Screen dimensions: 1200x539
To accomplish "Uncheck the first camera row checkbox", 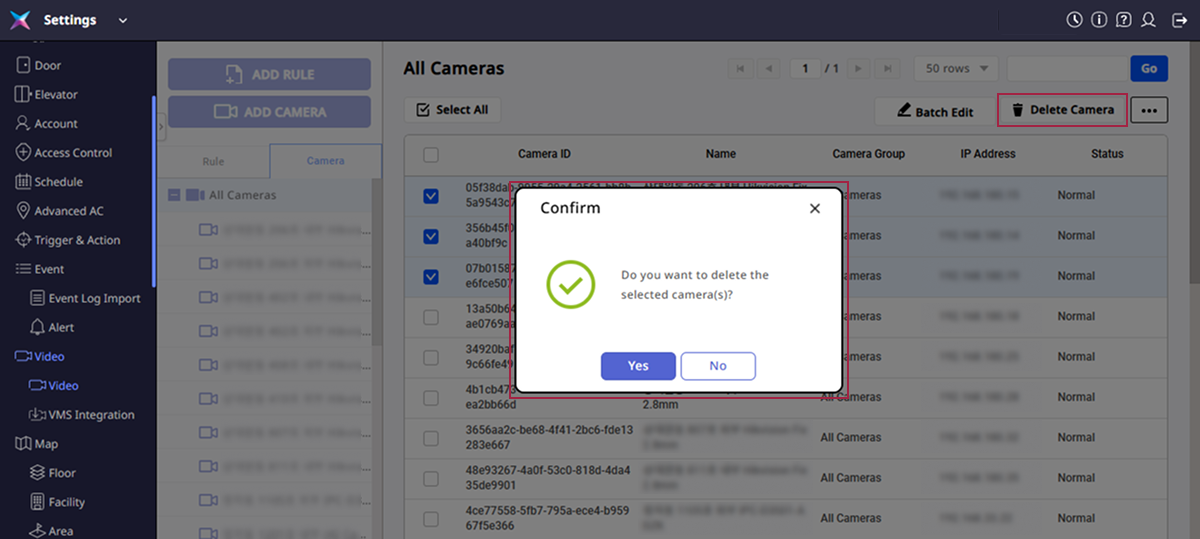I will 431,196.
